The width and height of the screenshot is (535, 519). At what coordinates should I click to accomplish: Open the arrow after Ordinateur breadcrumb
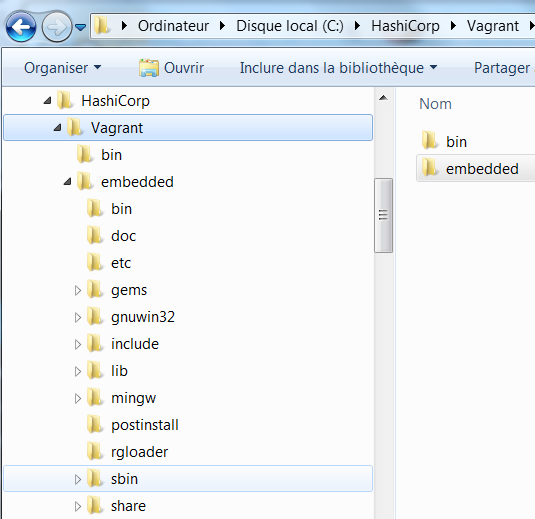click(222, 26)
